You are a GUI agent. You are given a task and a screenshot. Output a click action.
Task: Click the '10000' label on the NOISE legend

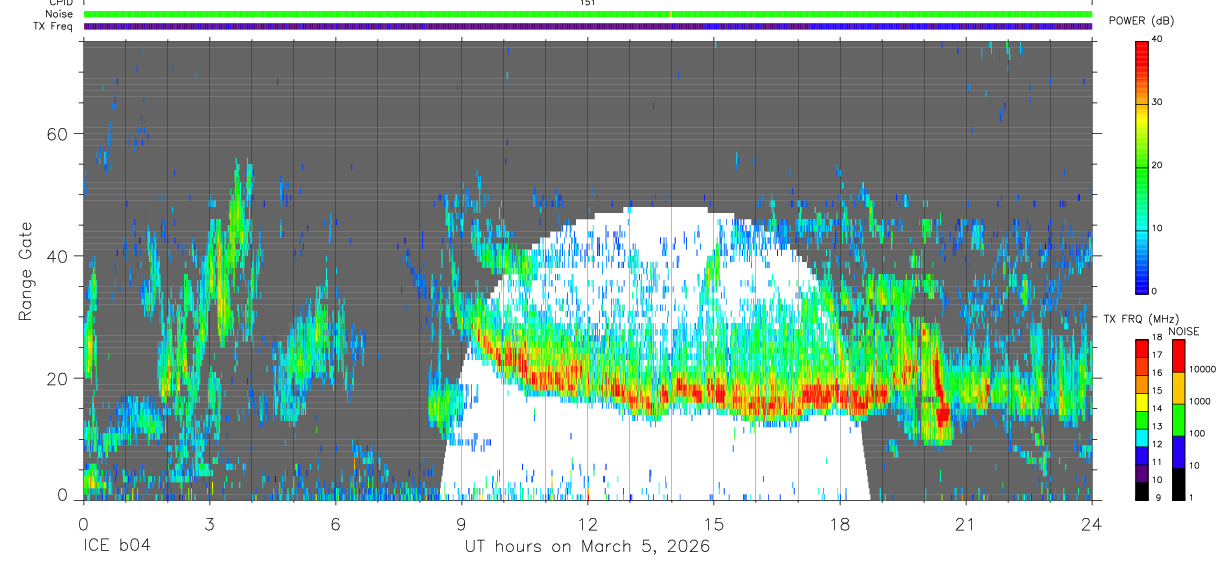[x=1203, y=371]
